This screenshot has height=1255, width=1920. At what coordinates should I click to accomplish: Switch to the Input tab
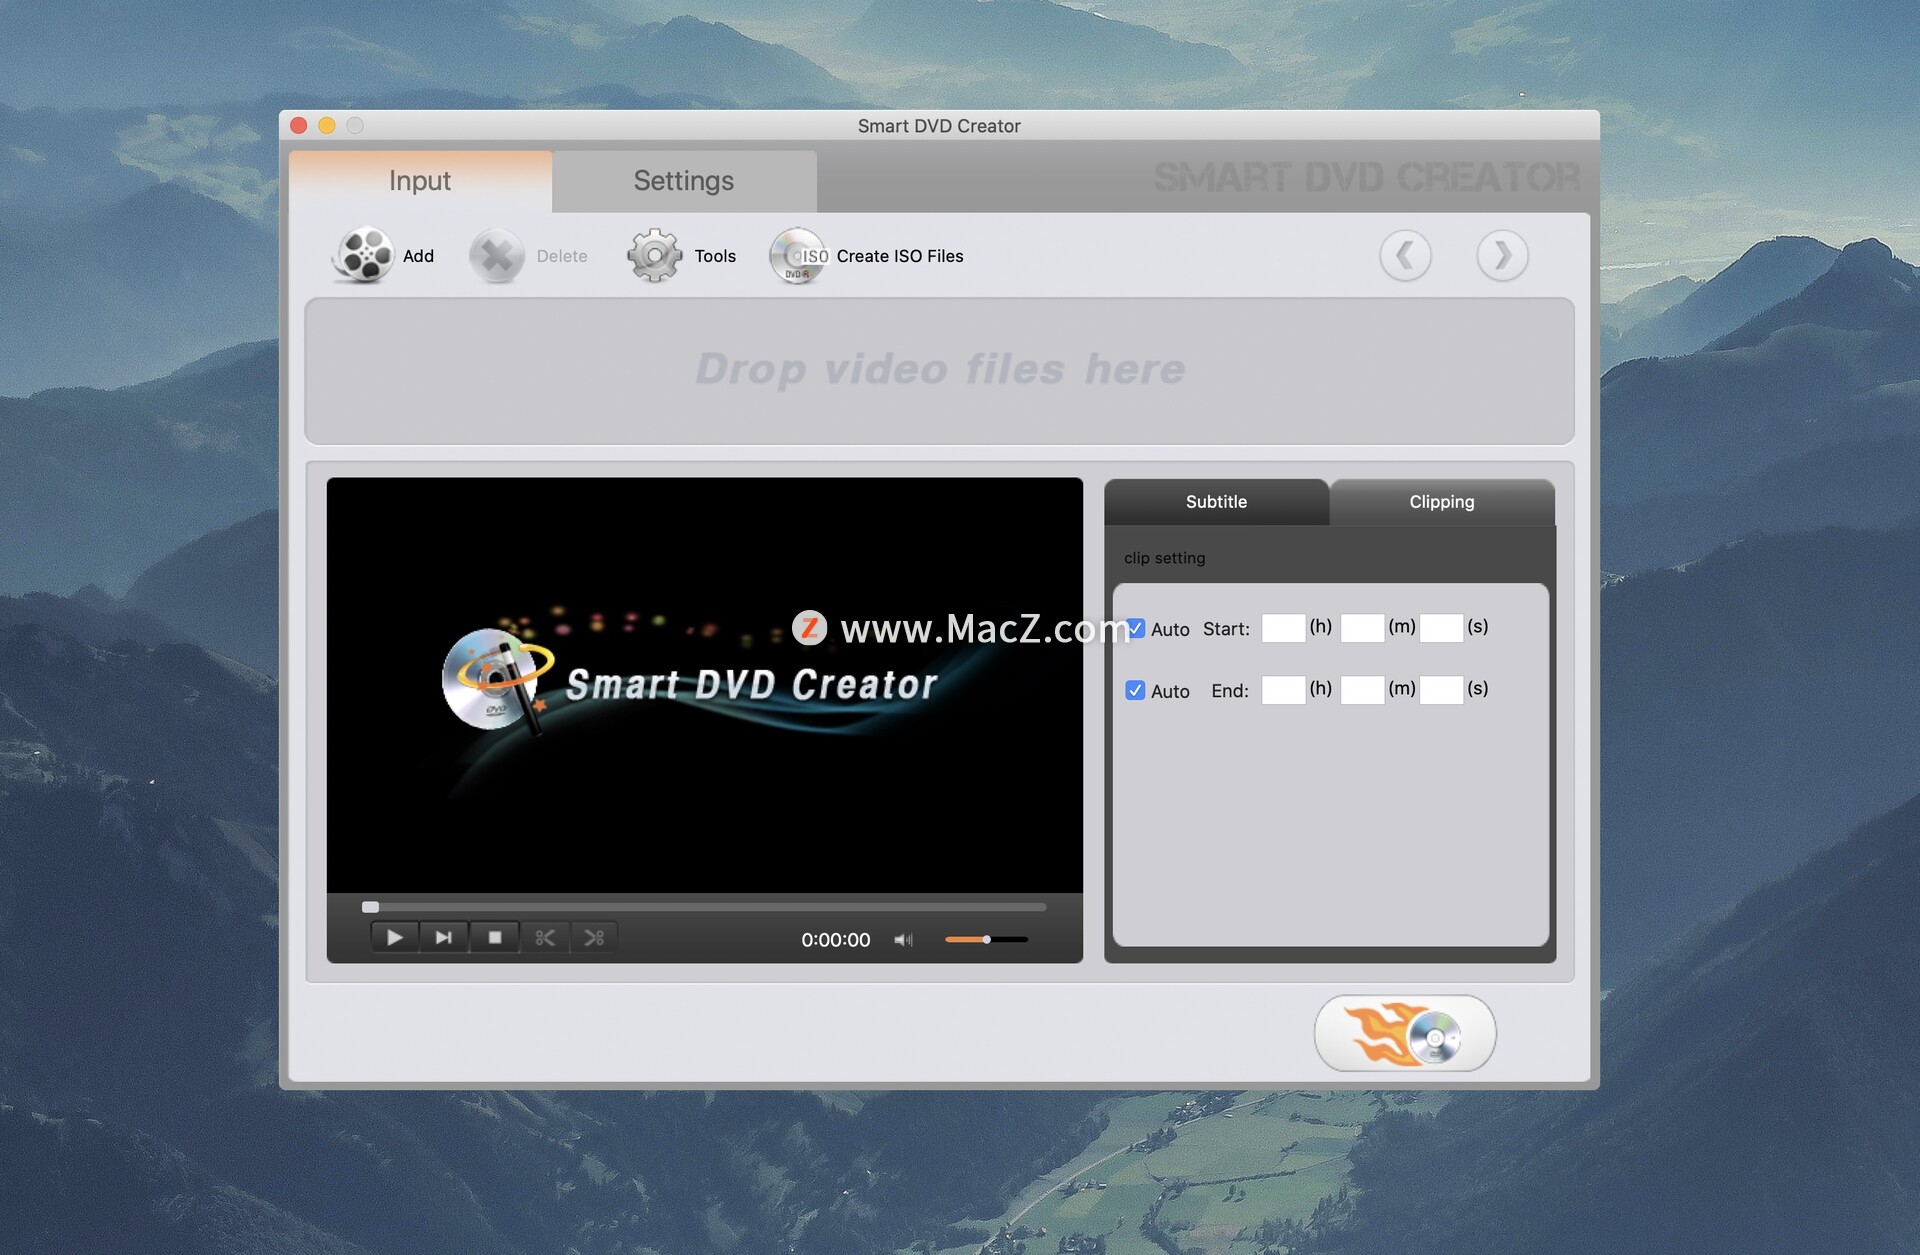[x=420, y=181]
